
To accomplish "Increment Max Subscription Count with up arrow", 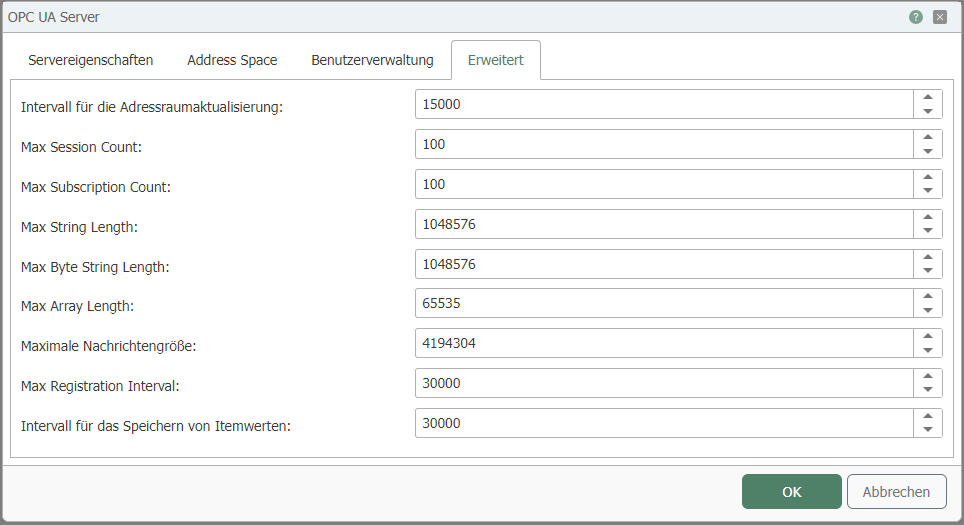I will (x=928, y=178).
